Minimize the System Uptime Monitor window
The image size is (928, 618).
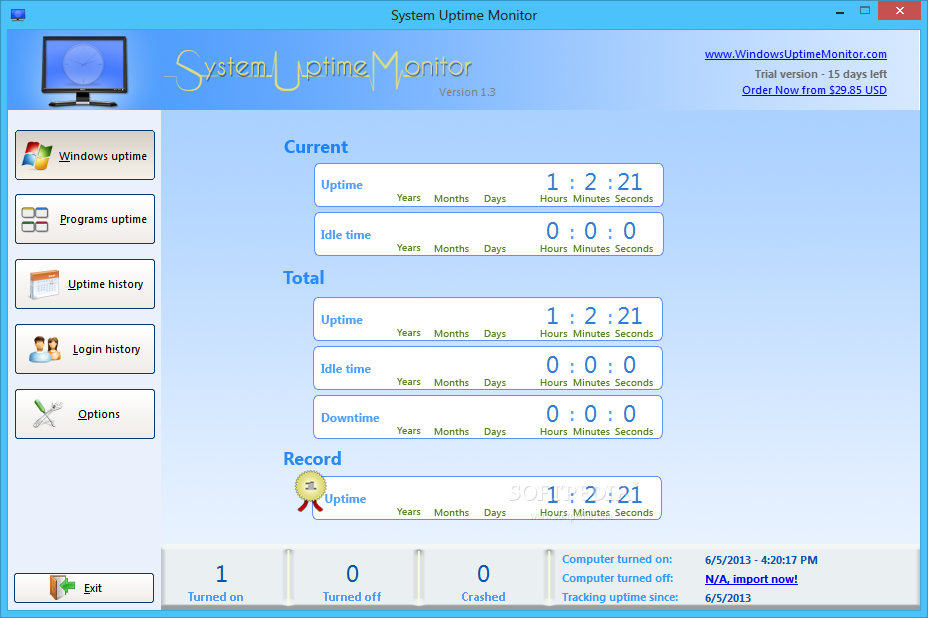pyautogui.click(x=840, y=12)
